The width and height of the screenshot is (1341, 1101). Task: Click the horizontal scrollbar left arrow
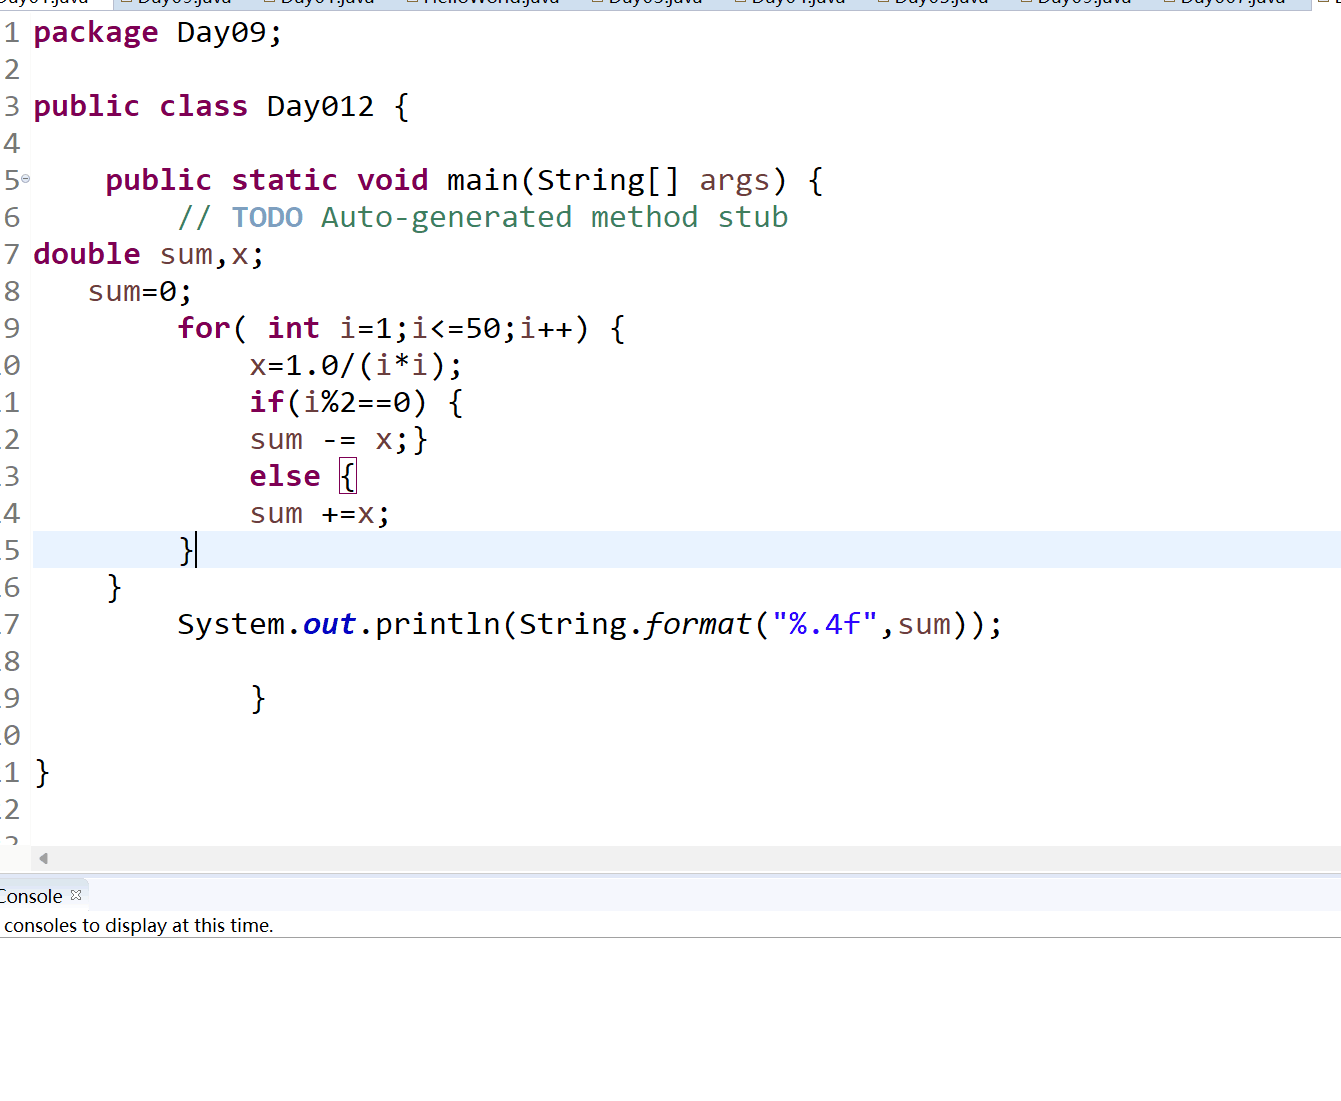click(x=43, y=858)
